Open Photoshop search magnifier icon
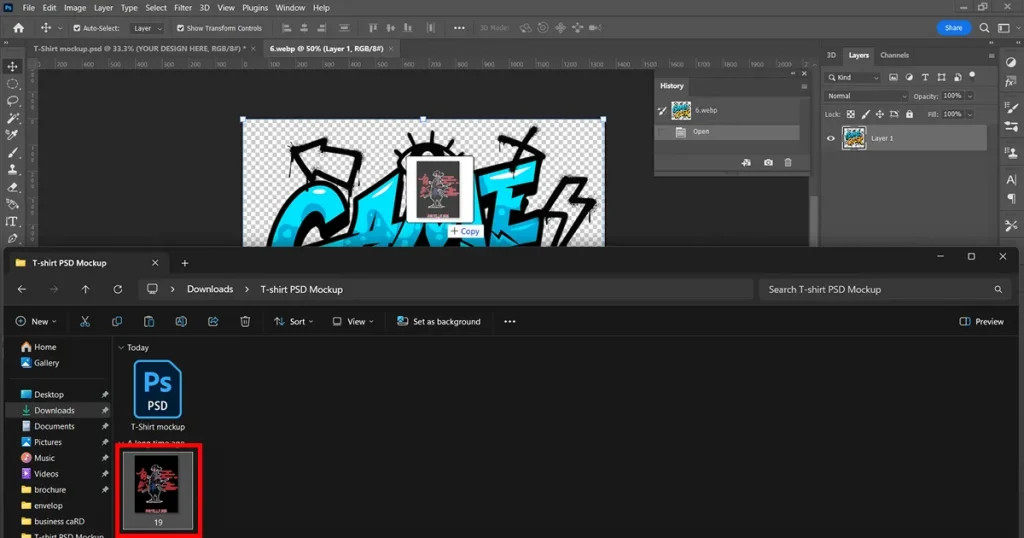 click(984, 28)
